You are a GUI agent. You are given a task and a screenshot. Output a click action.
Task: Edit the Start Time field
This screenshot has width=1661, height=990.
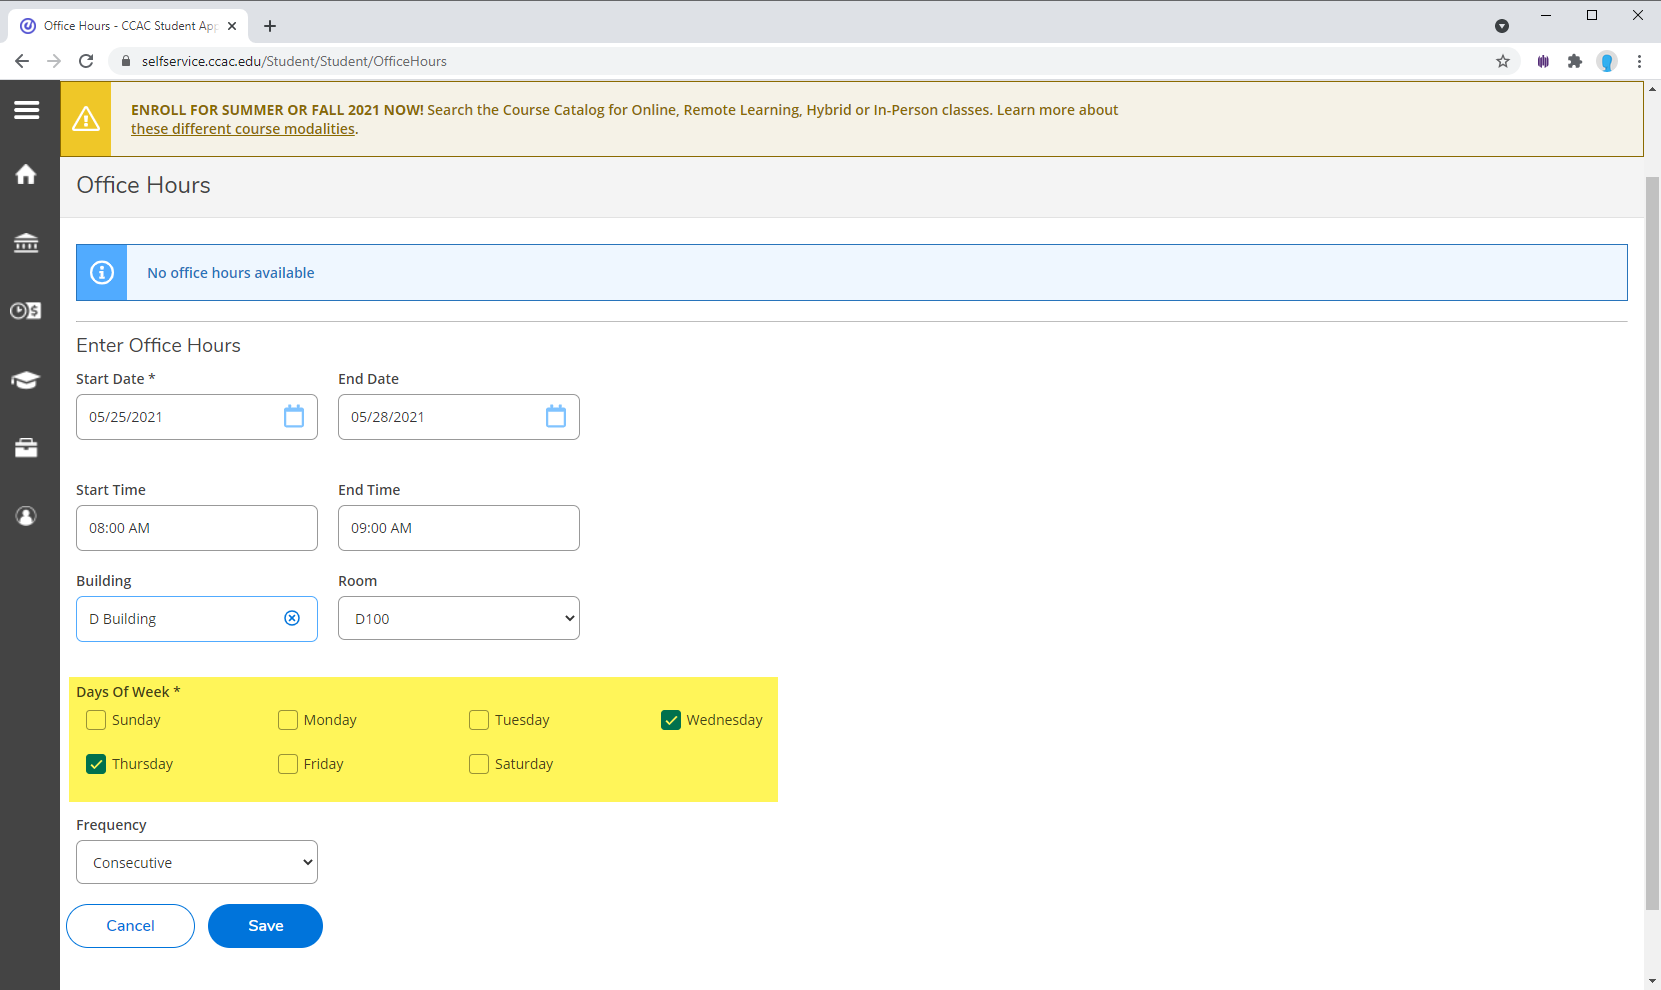(x=197, y=528)
